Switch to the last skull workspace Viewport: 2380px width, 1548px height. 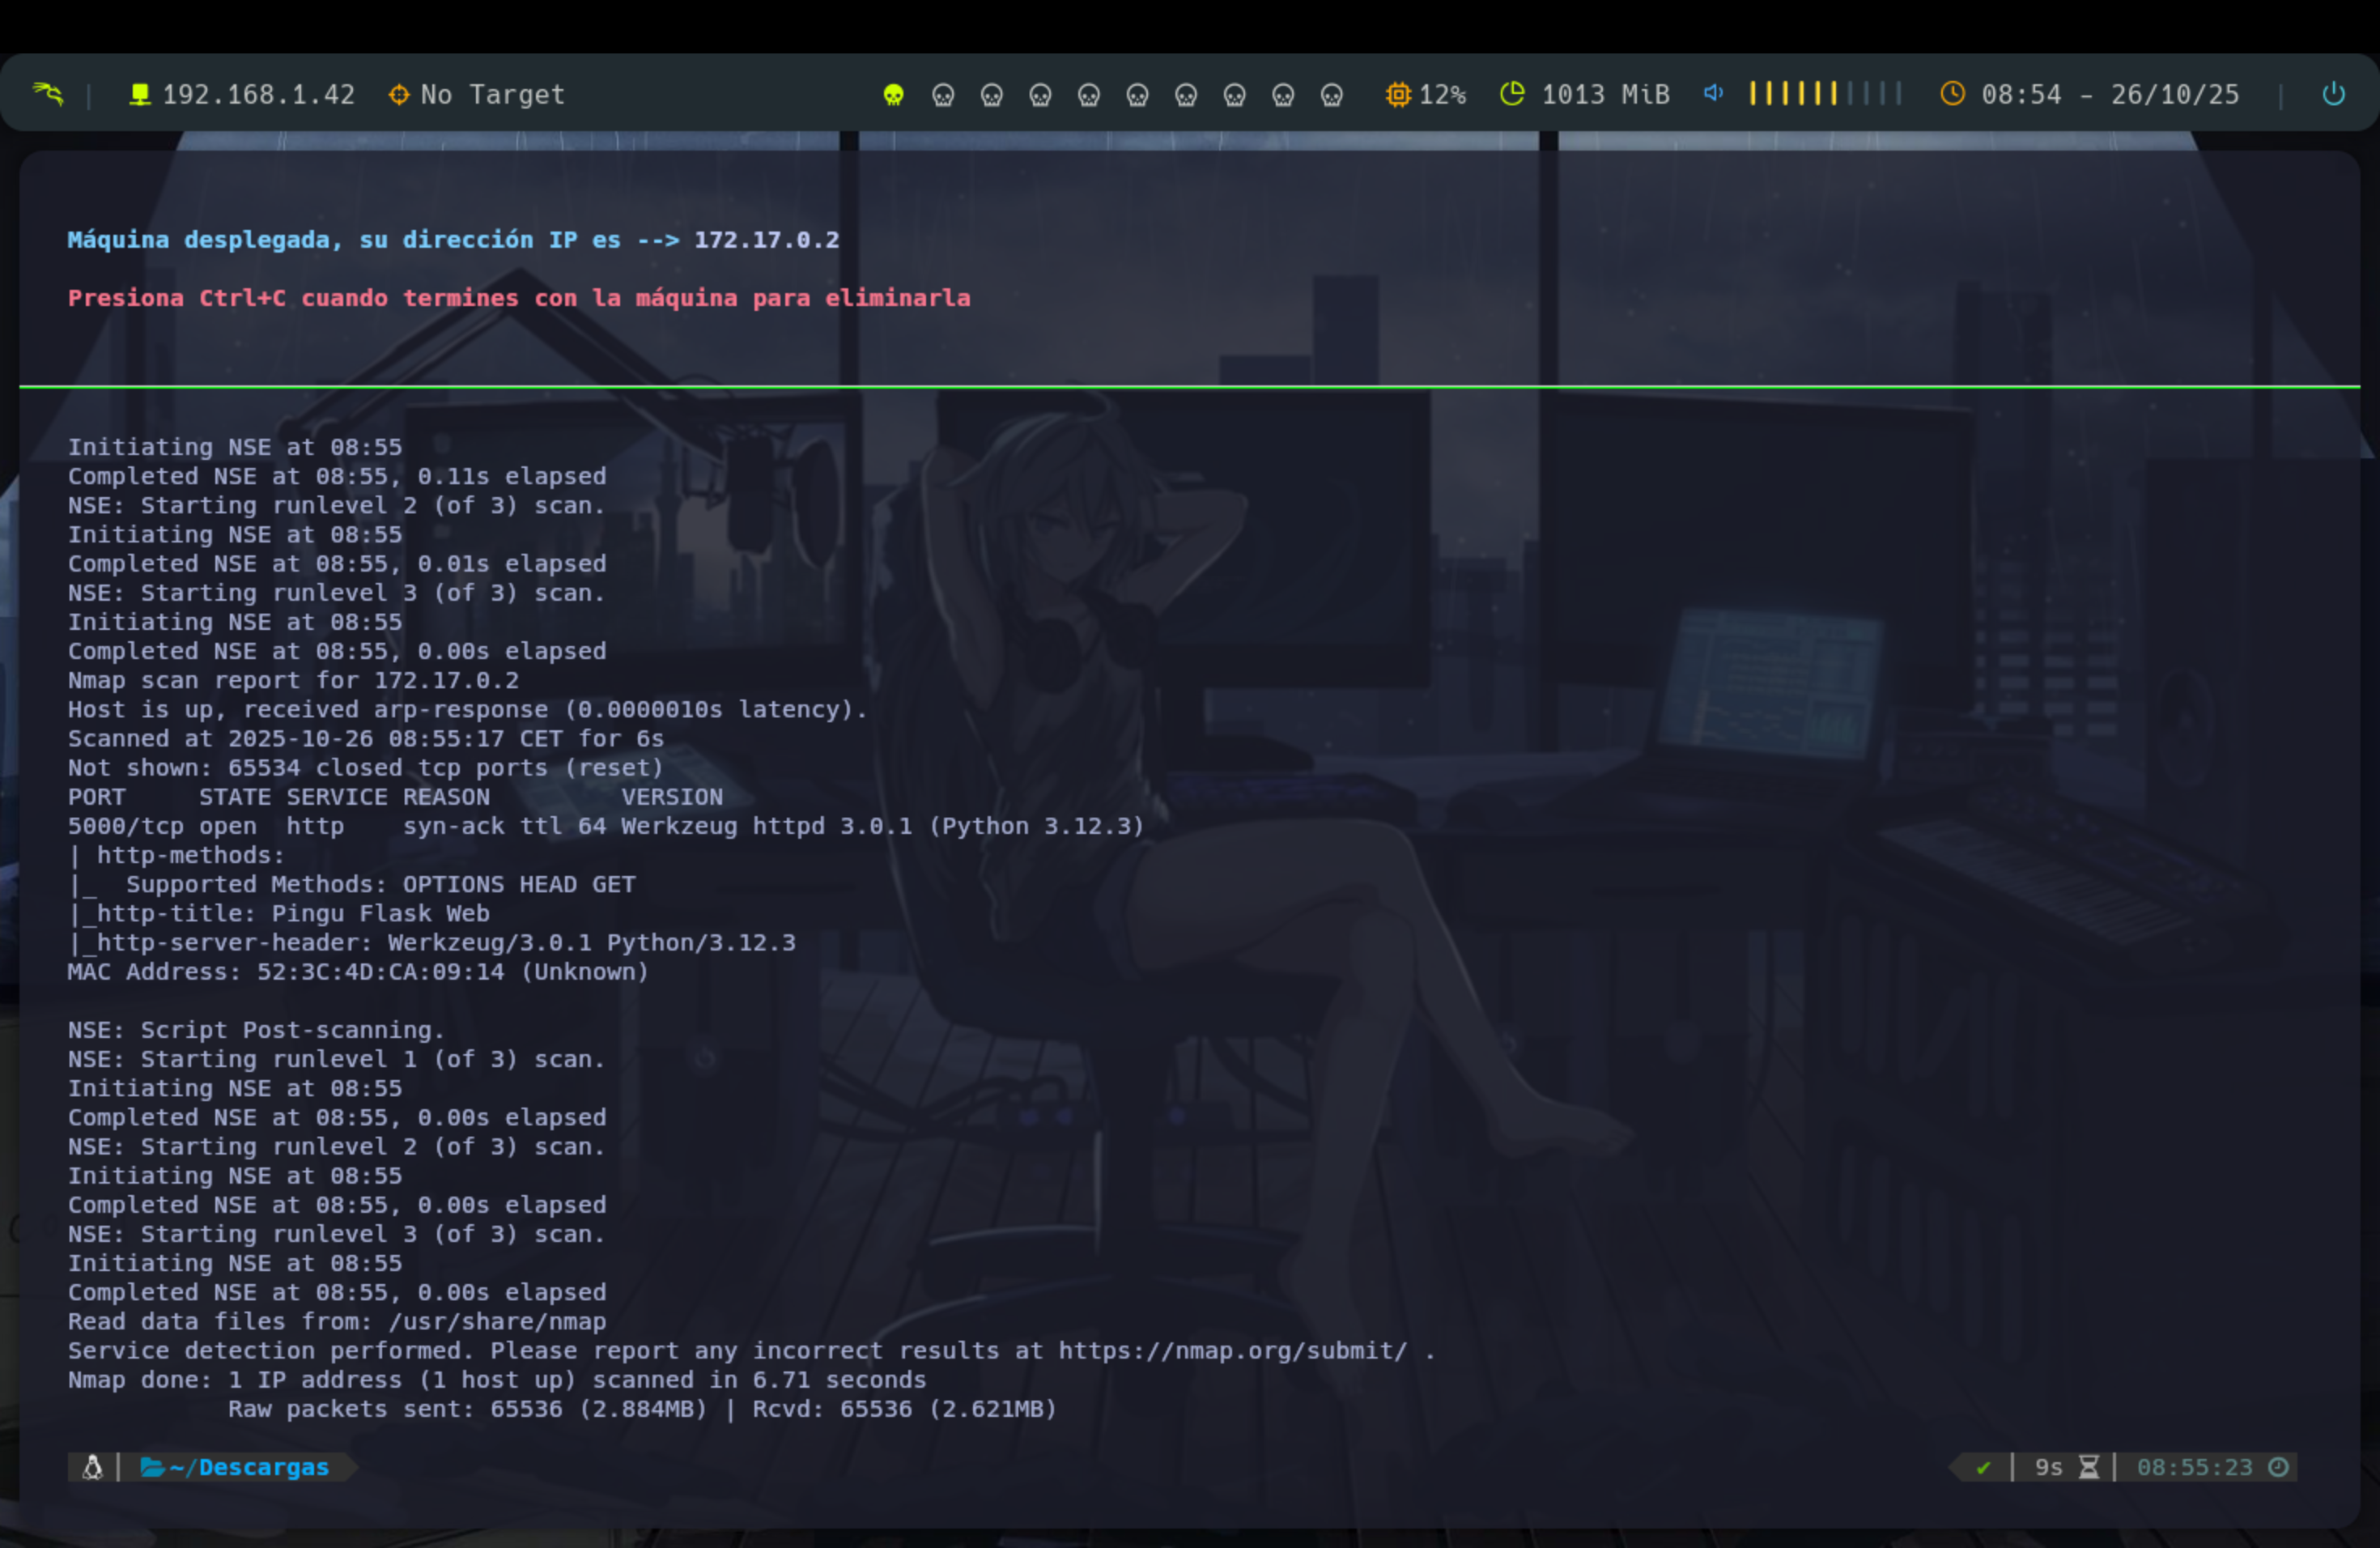pos(1331,95)
